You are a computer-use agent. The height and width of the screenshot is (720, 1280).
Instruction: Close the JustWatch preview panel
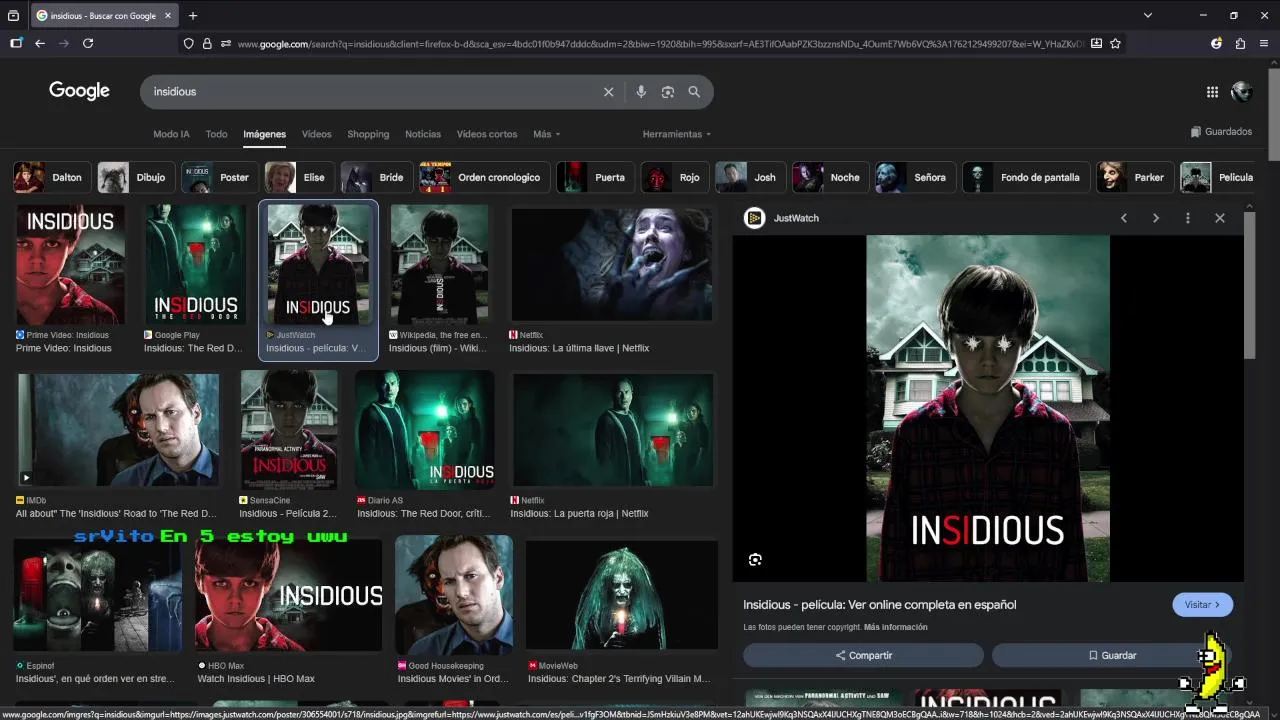tap(1220, 218)
